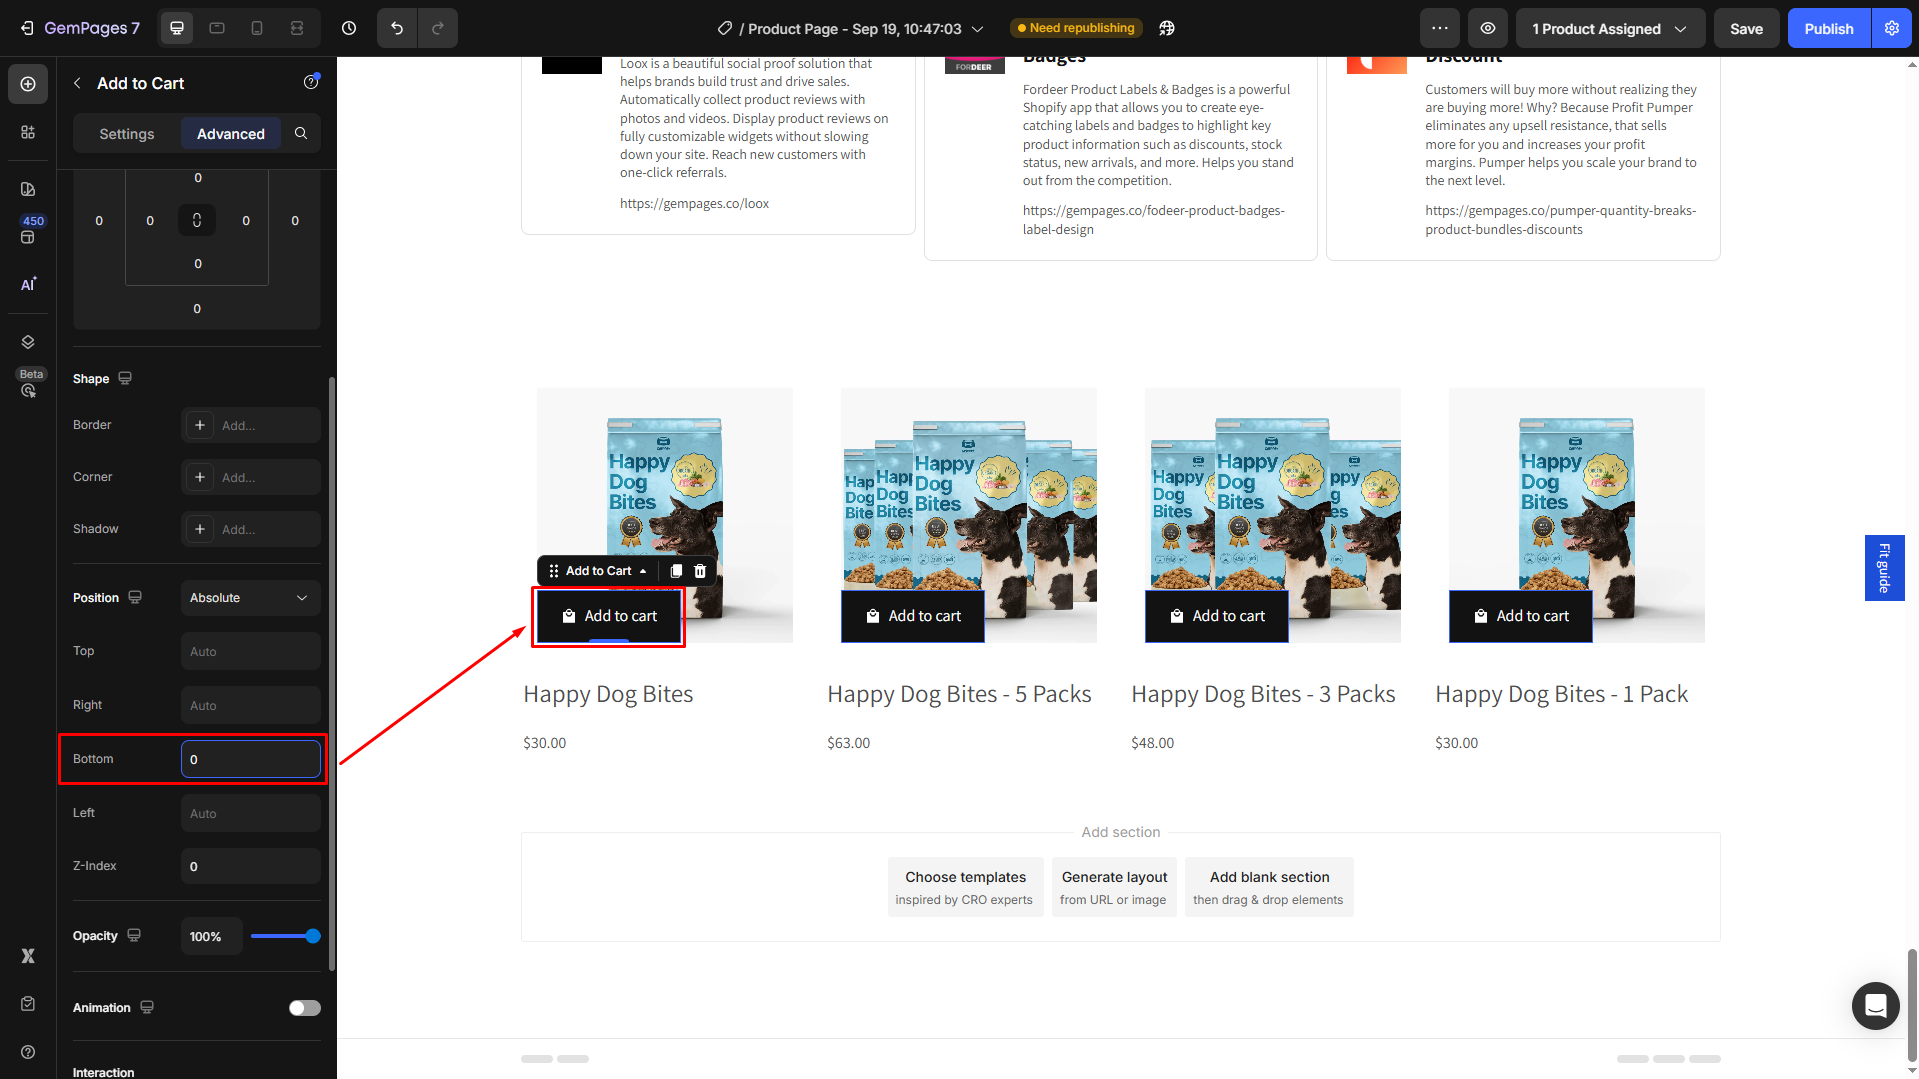Screen dimensions: 1919x1079
Task: Switch to the Settings tab
Action: coord(127,134)
